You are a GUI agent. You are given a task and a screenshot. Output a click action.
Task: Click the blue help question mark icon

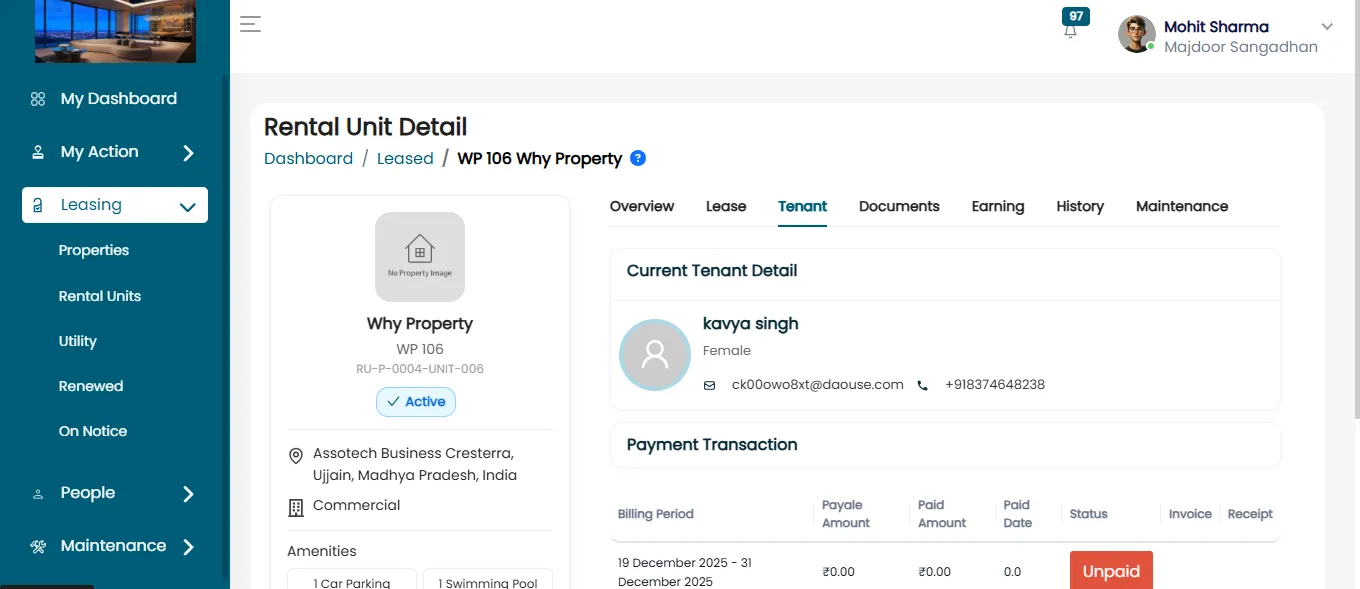point(638,158)
